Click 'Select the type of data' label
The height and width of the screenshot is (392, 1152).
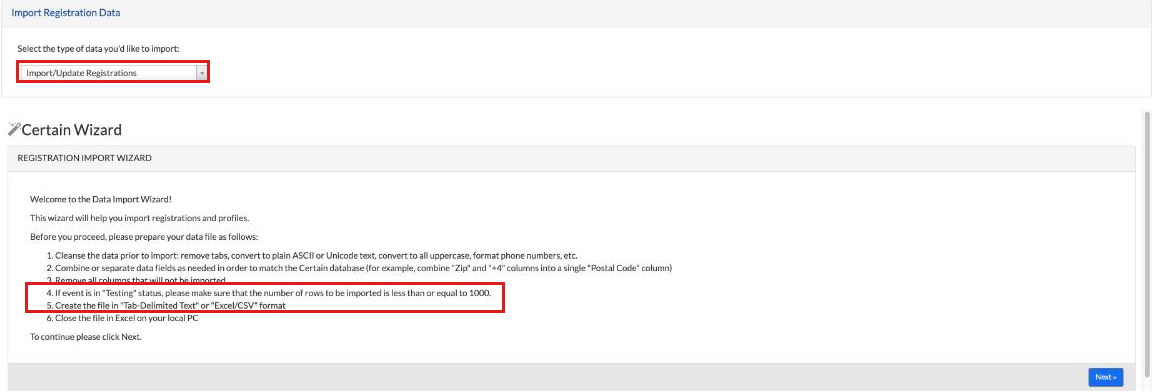point(98,48)
